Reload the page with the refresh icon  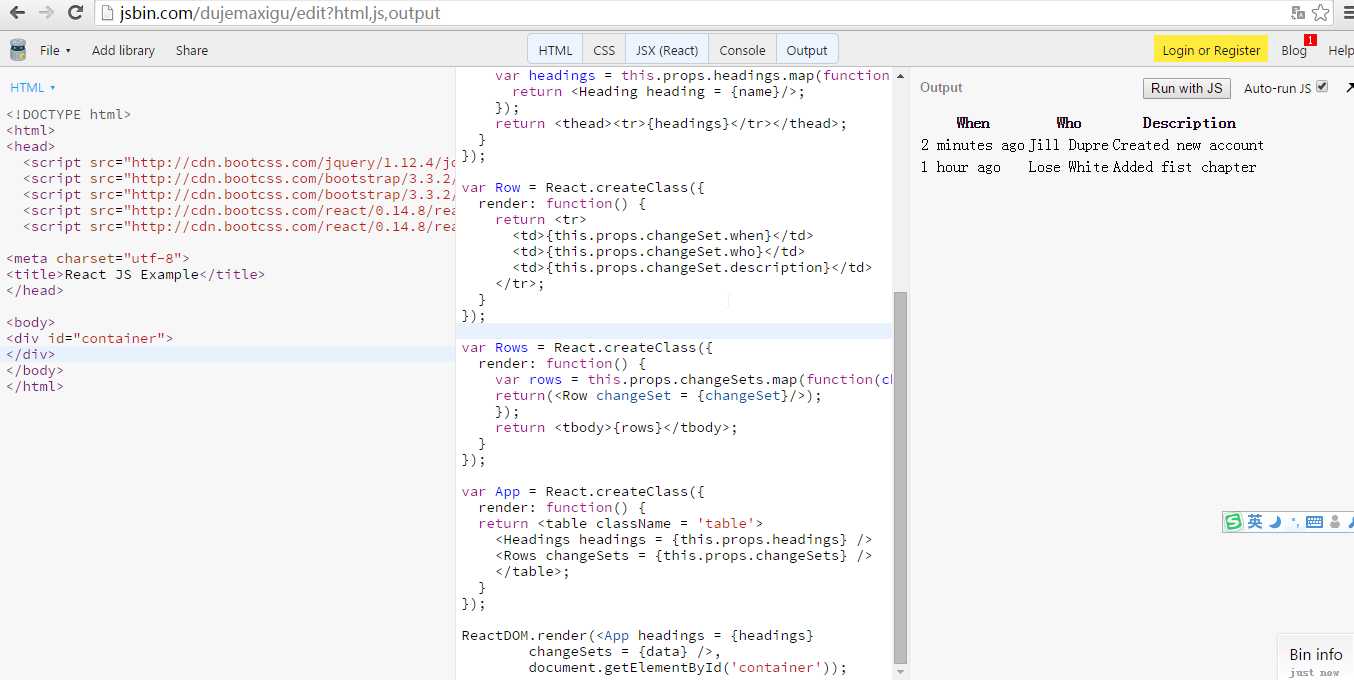click(75, 13)
